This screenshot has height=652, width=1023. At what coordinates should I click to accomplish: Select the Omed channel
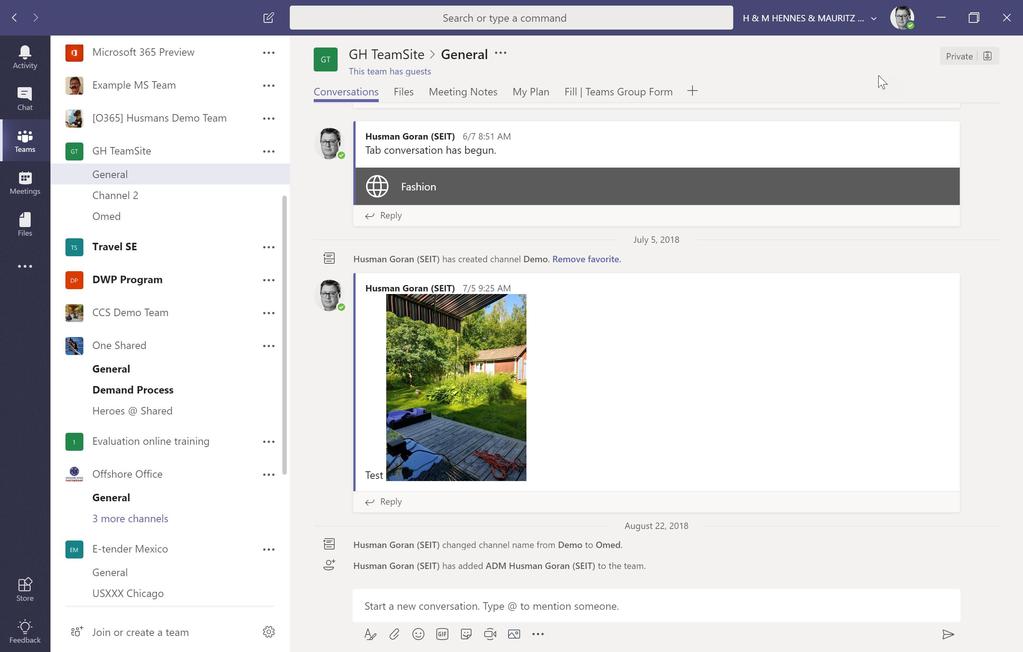pos(106,216)
